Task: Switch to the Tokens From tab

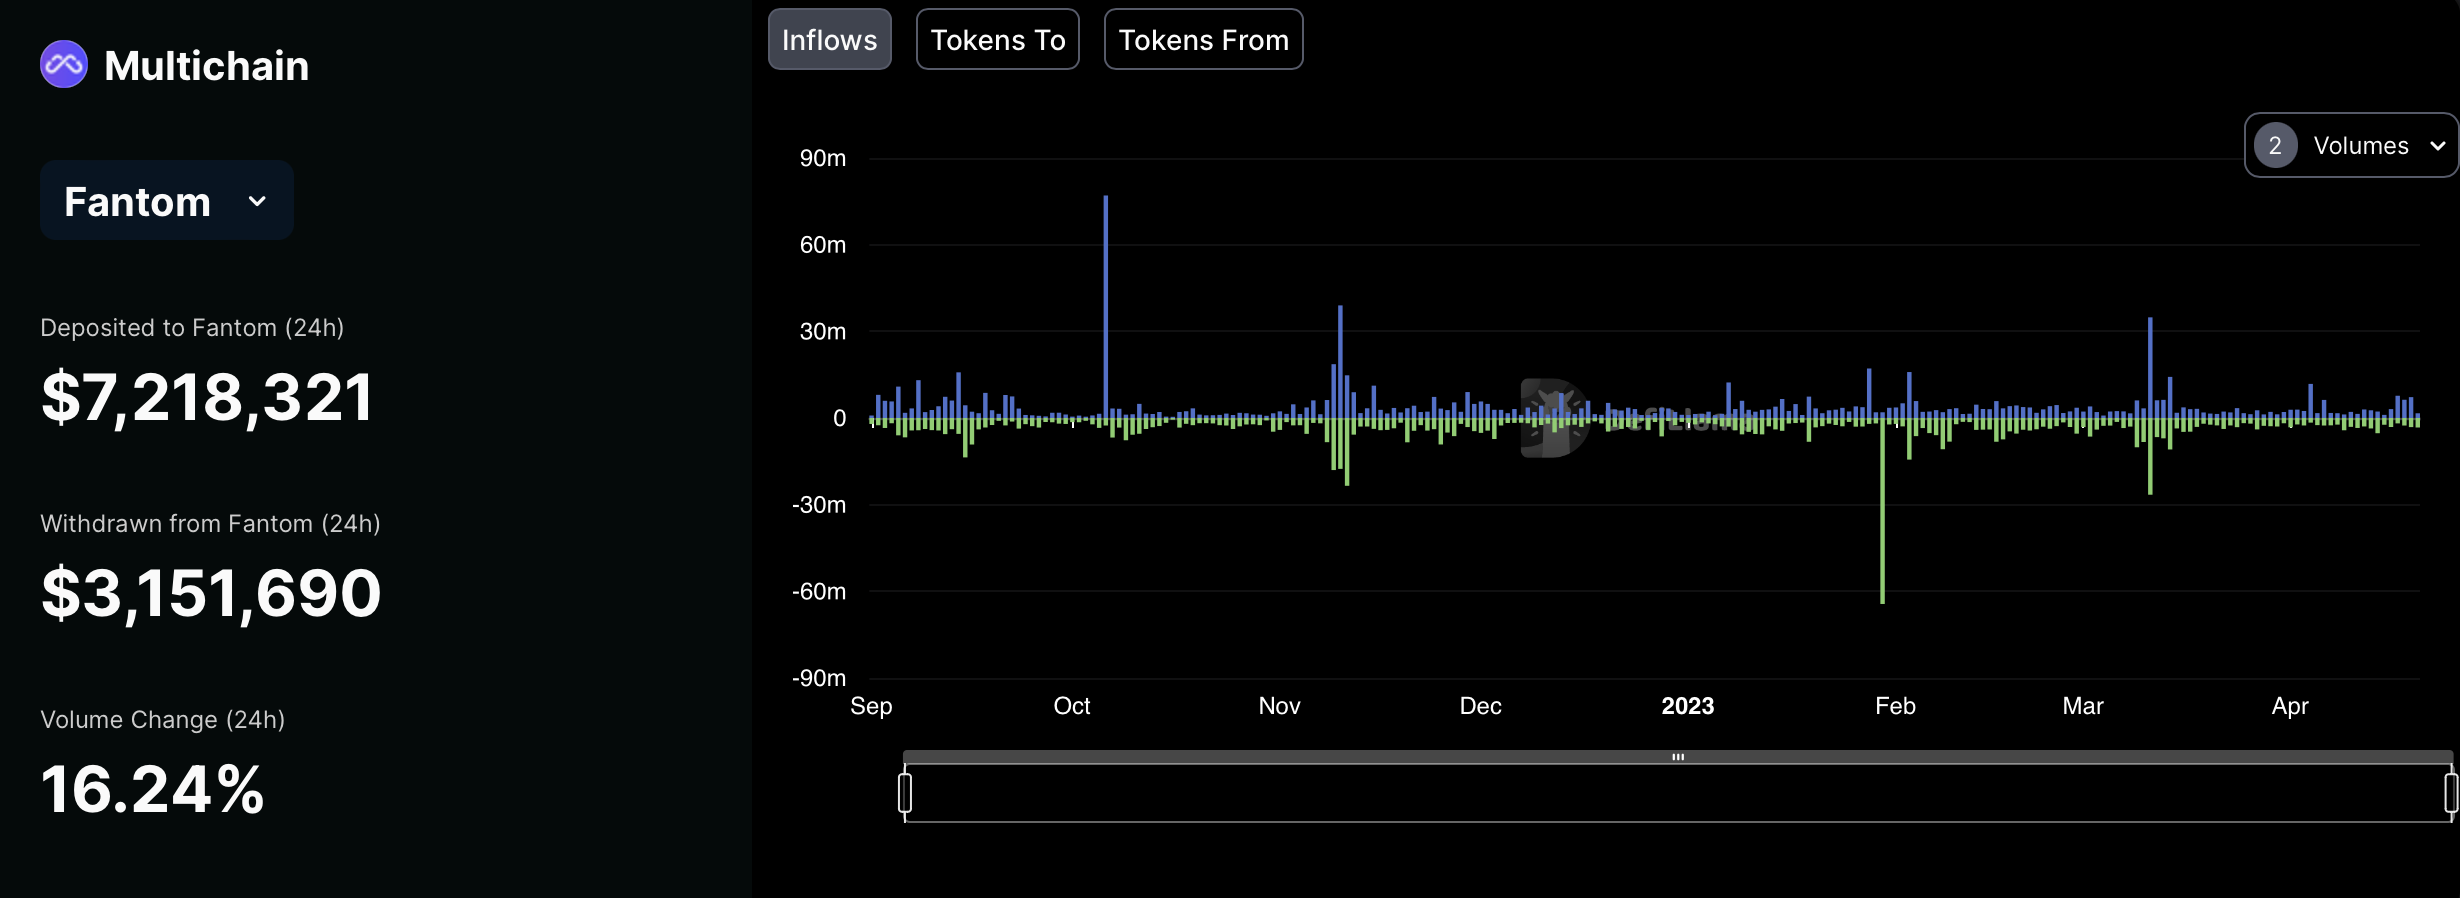Action: 1203,40
